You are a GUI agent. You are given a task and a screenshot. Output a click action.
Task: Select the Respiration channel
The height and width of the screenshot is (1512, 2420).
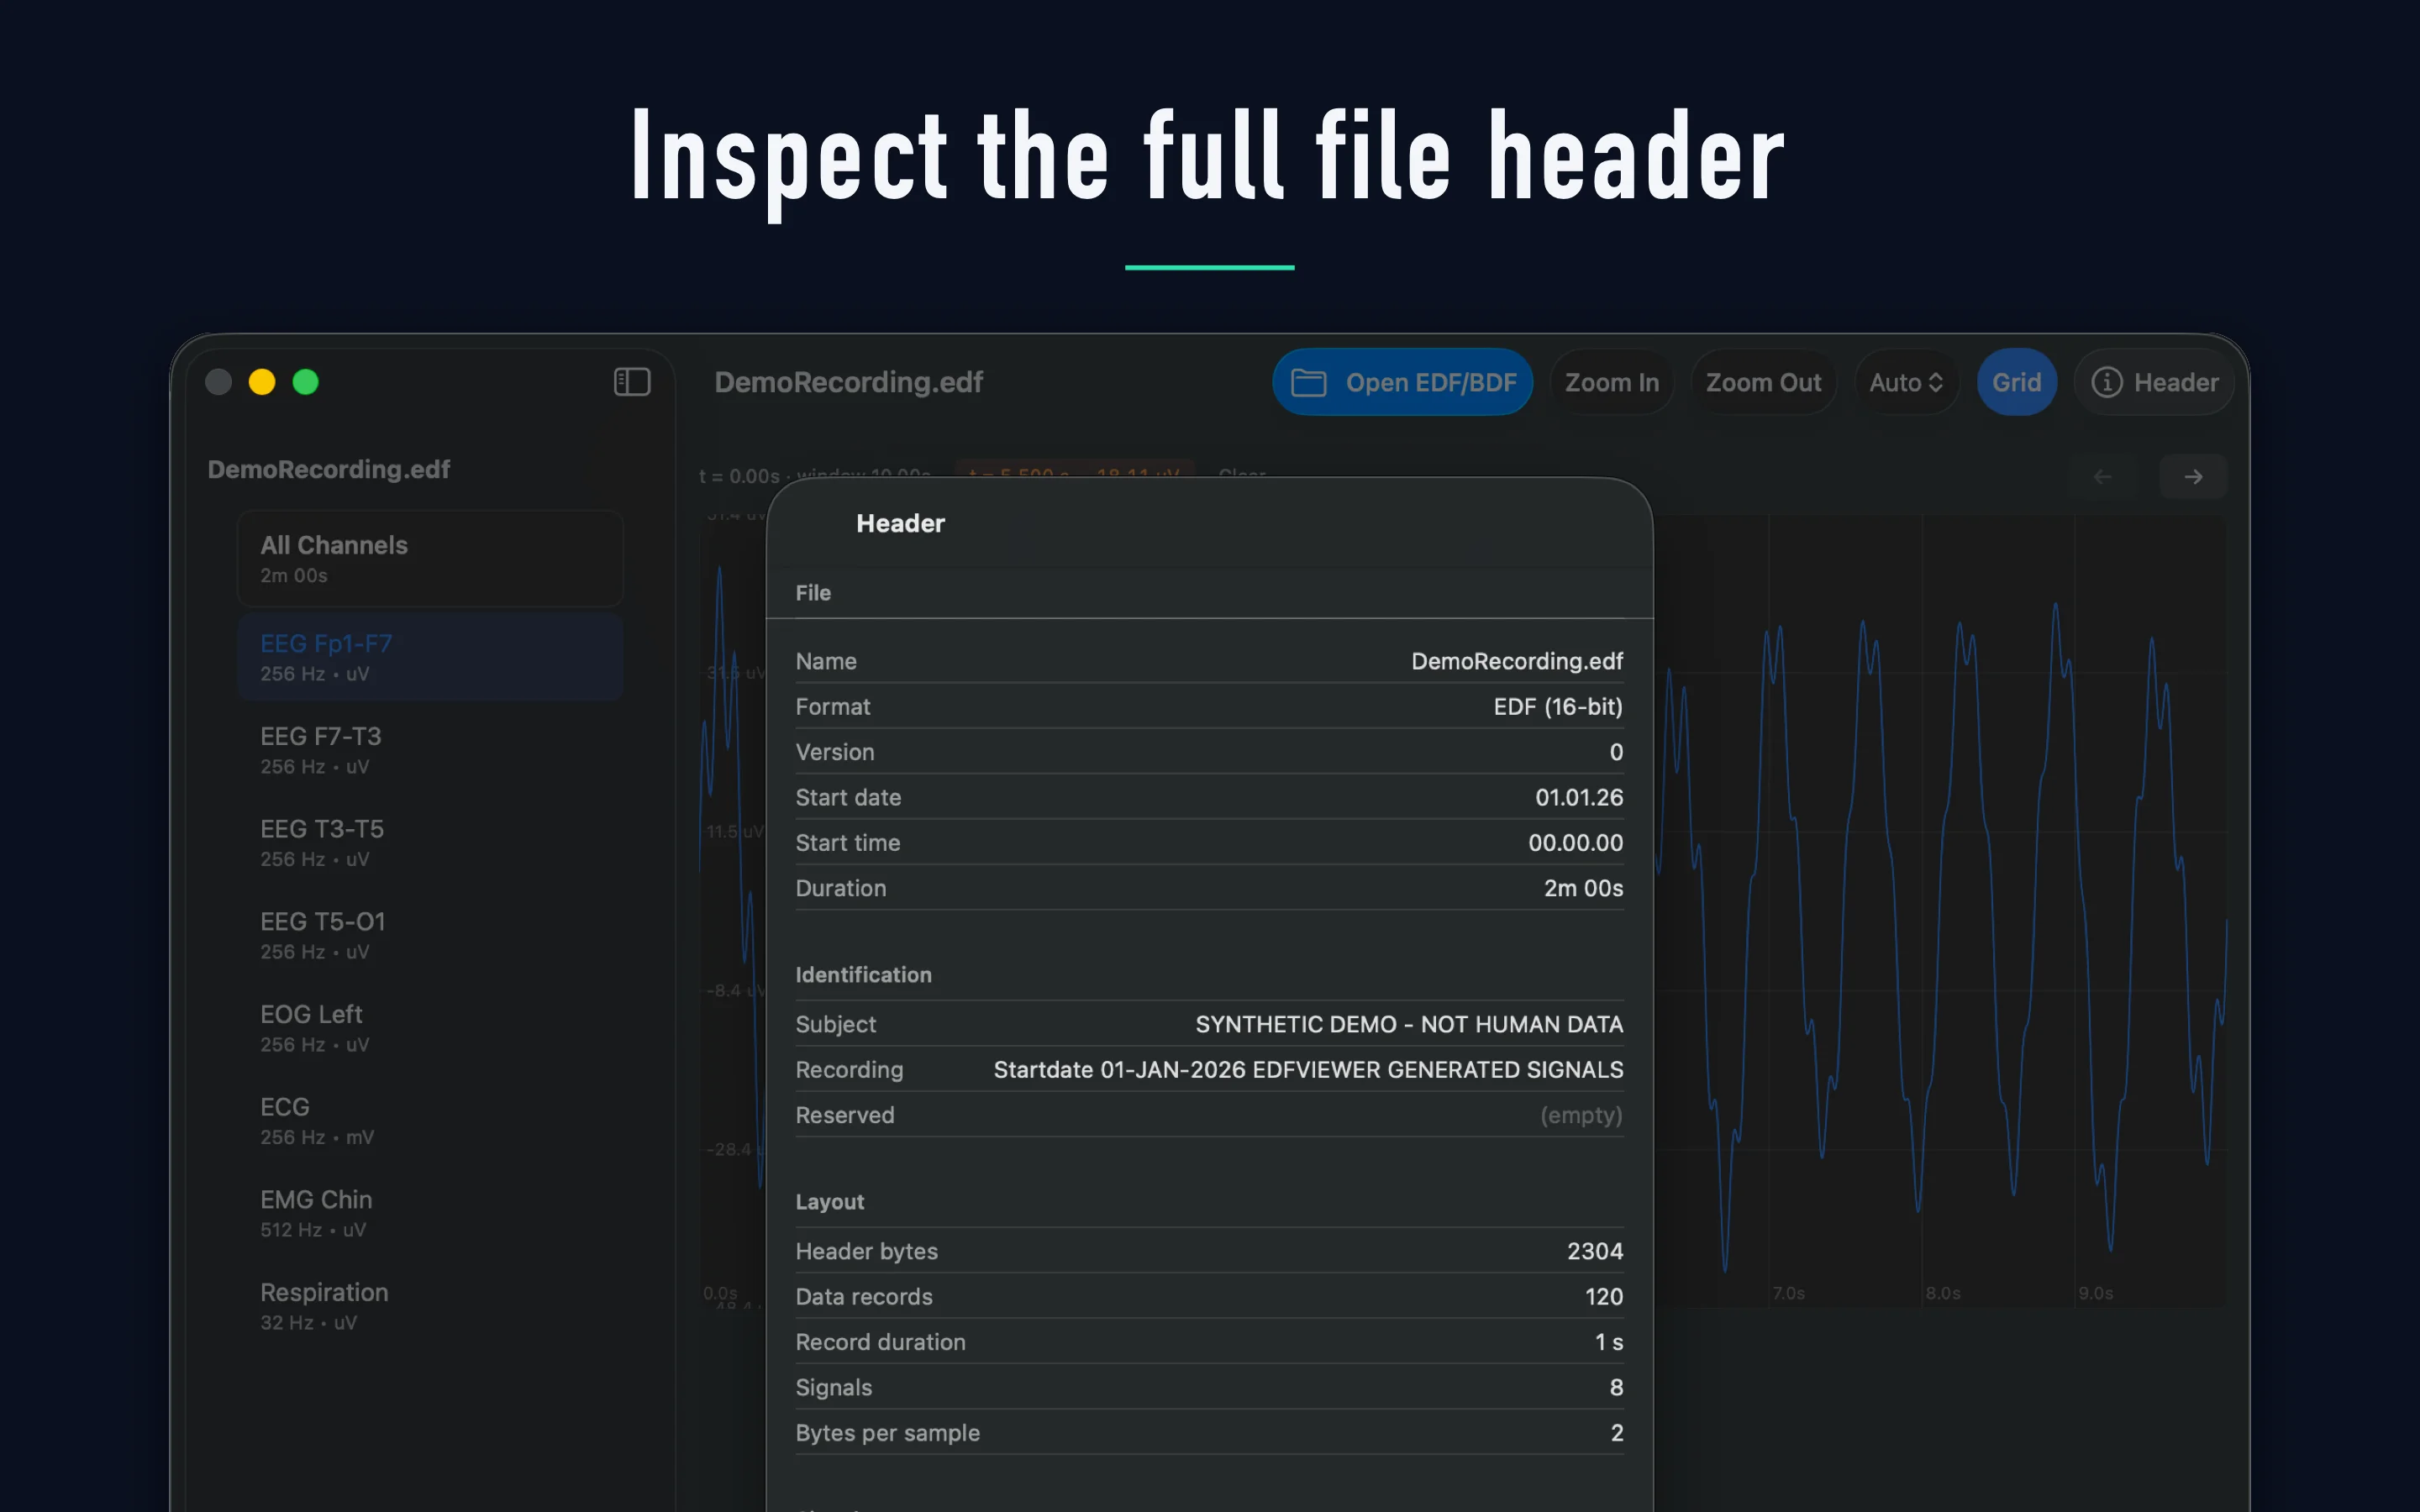(430, 1306)
